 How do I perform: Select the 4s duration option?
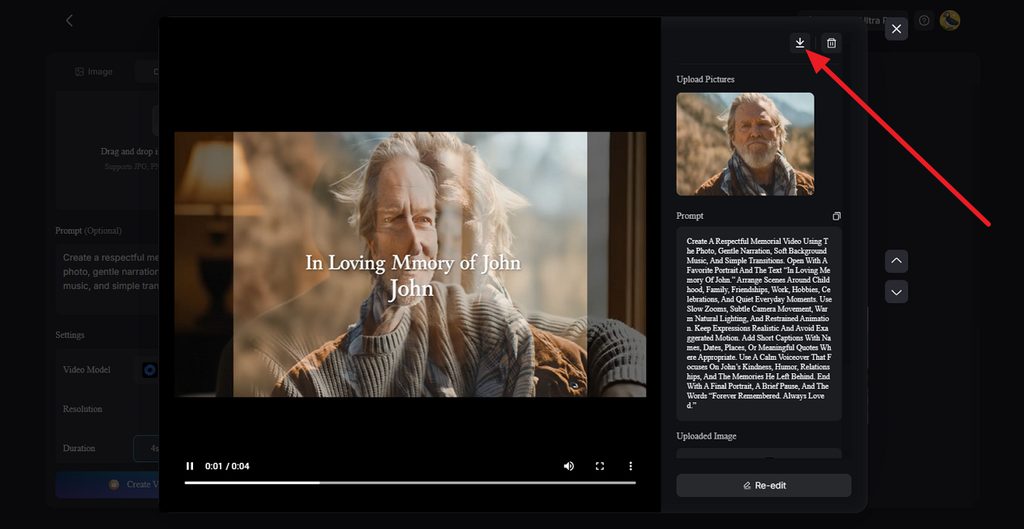click(148, 449)
